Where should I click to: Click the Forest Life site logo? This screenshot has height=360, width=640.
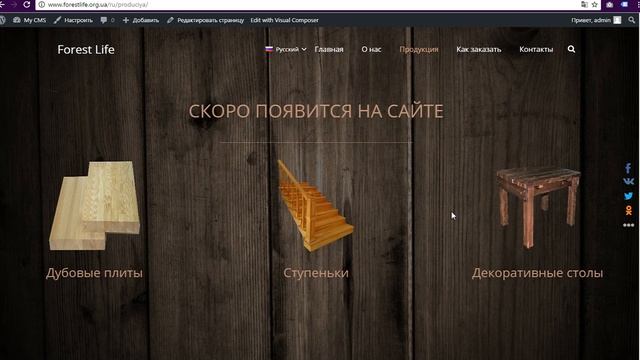(x=86, y=49)
